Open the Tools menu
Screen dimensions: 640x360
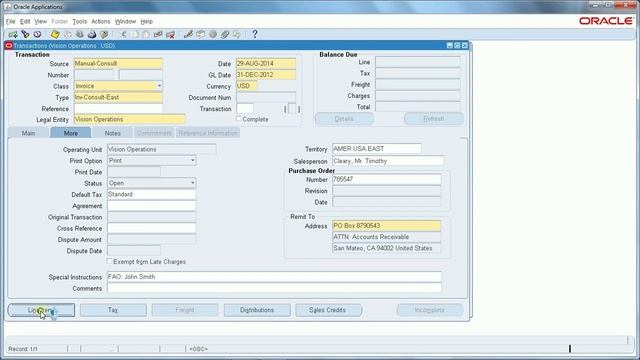point(80,21)
